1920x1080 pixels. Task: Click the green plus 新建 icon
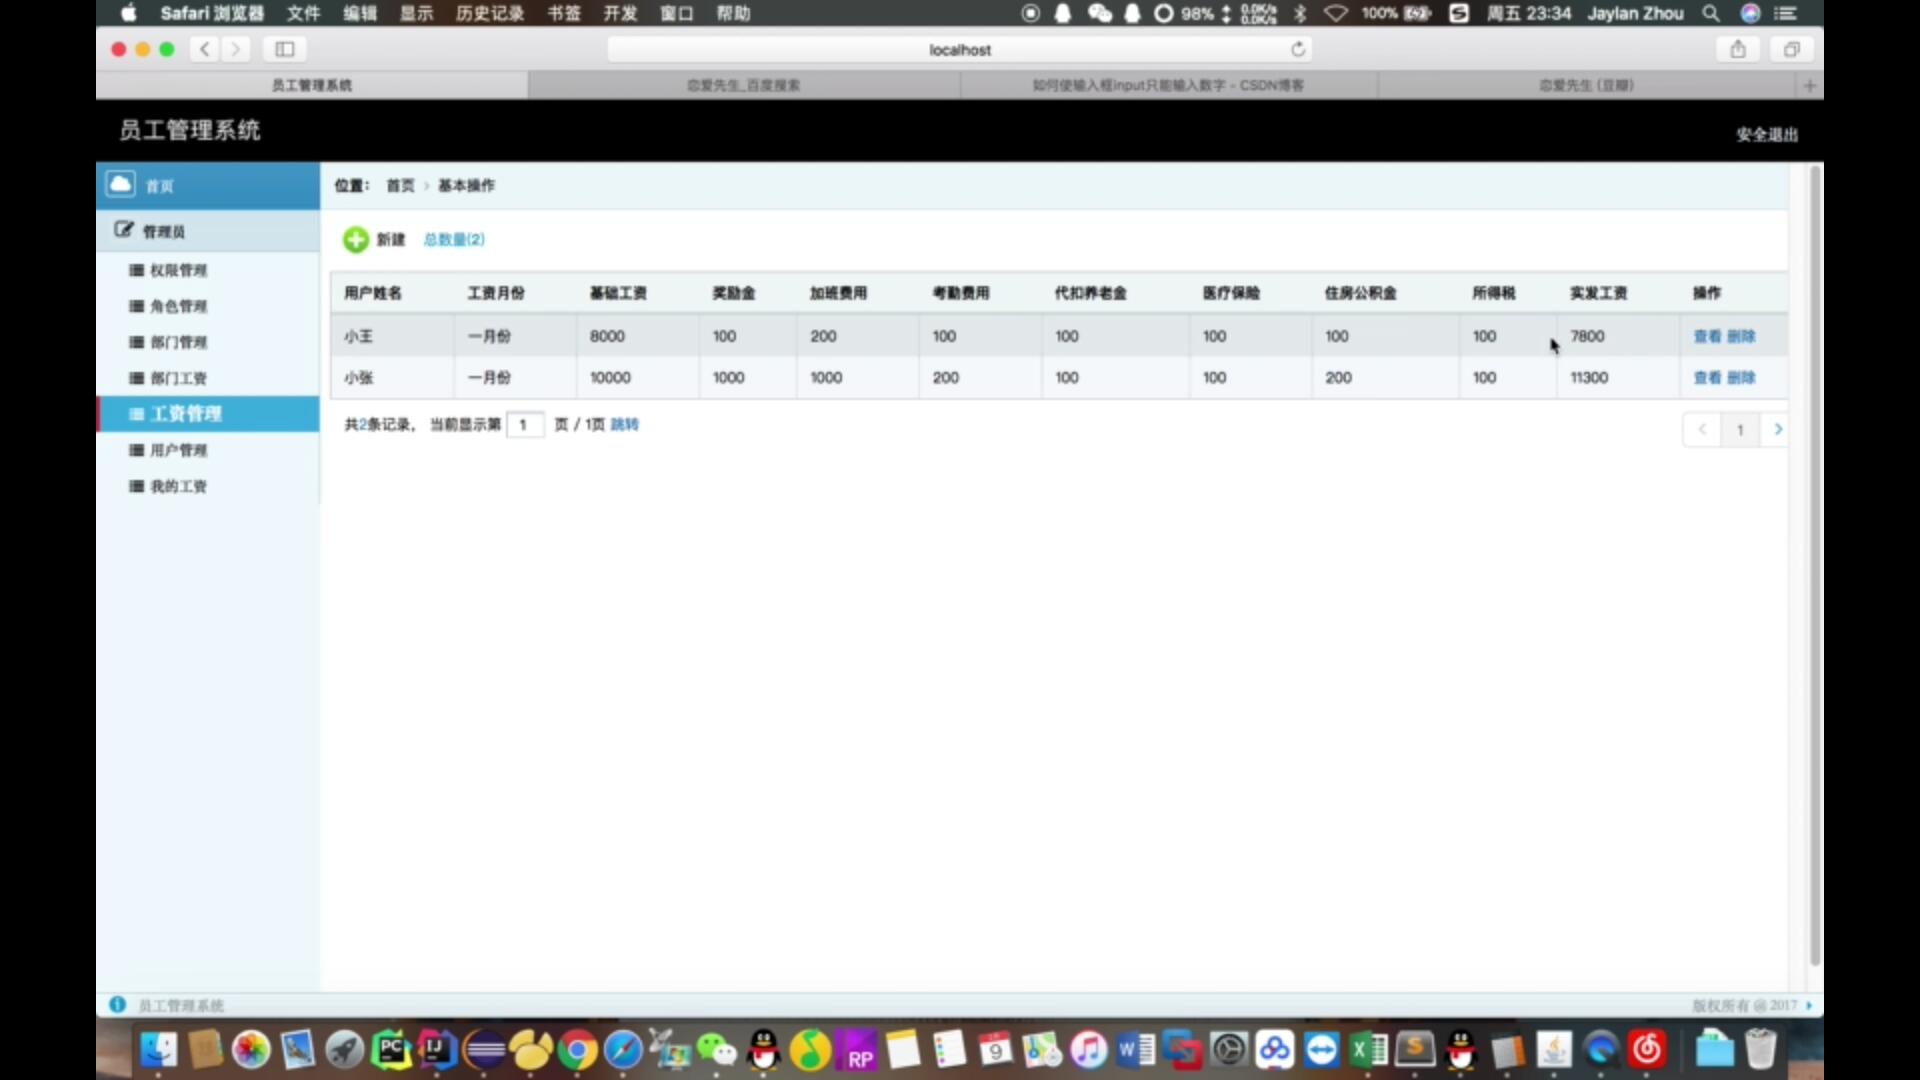tap(355, 240)
